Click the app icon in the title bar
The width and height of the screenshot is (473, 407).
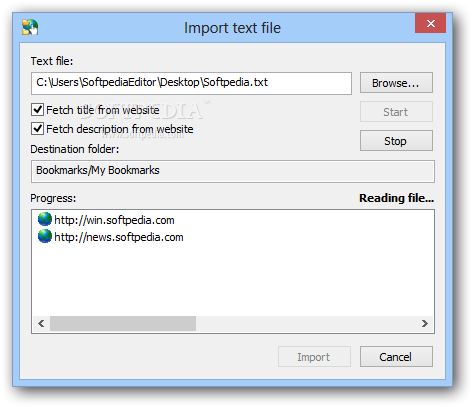pos(30,27)
